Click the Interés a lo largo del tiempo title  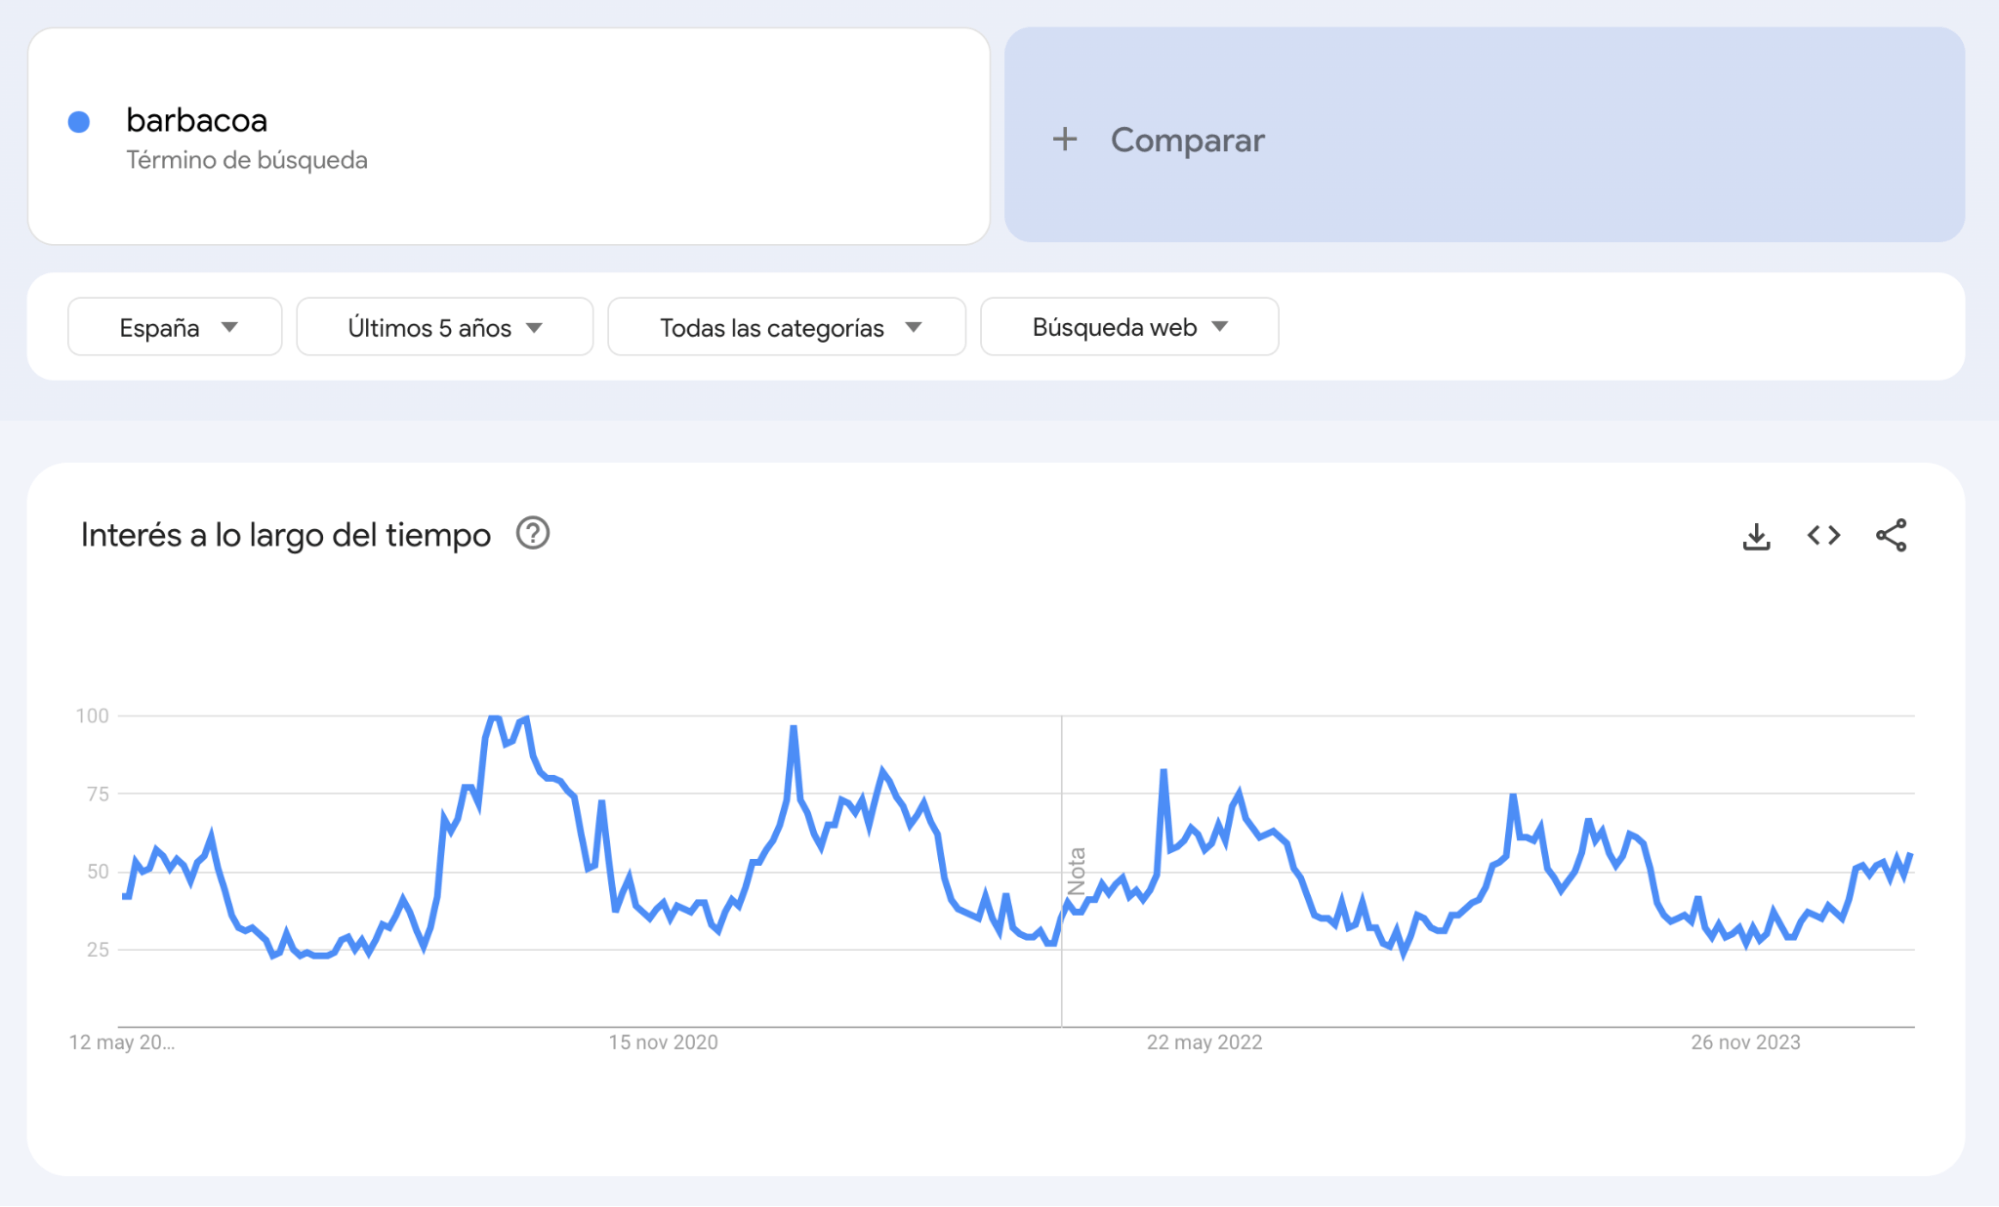pos(286,534)
